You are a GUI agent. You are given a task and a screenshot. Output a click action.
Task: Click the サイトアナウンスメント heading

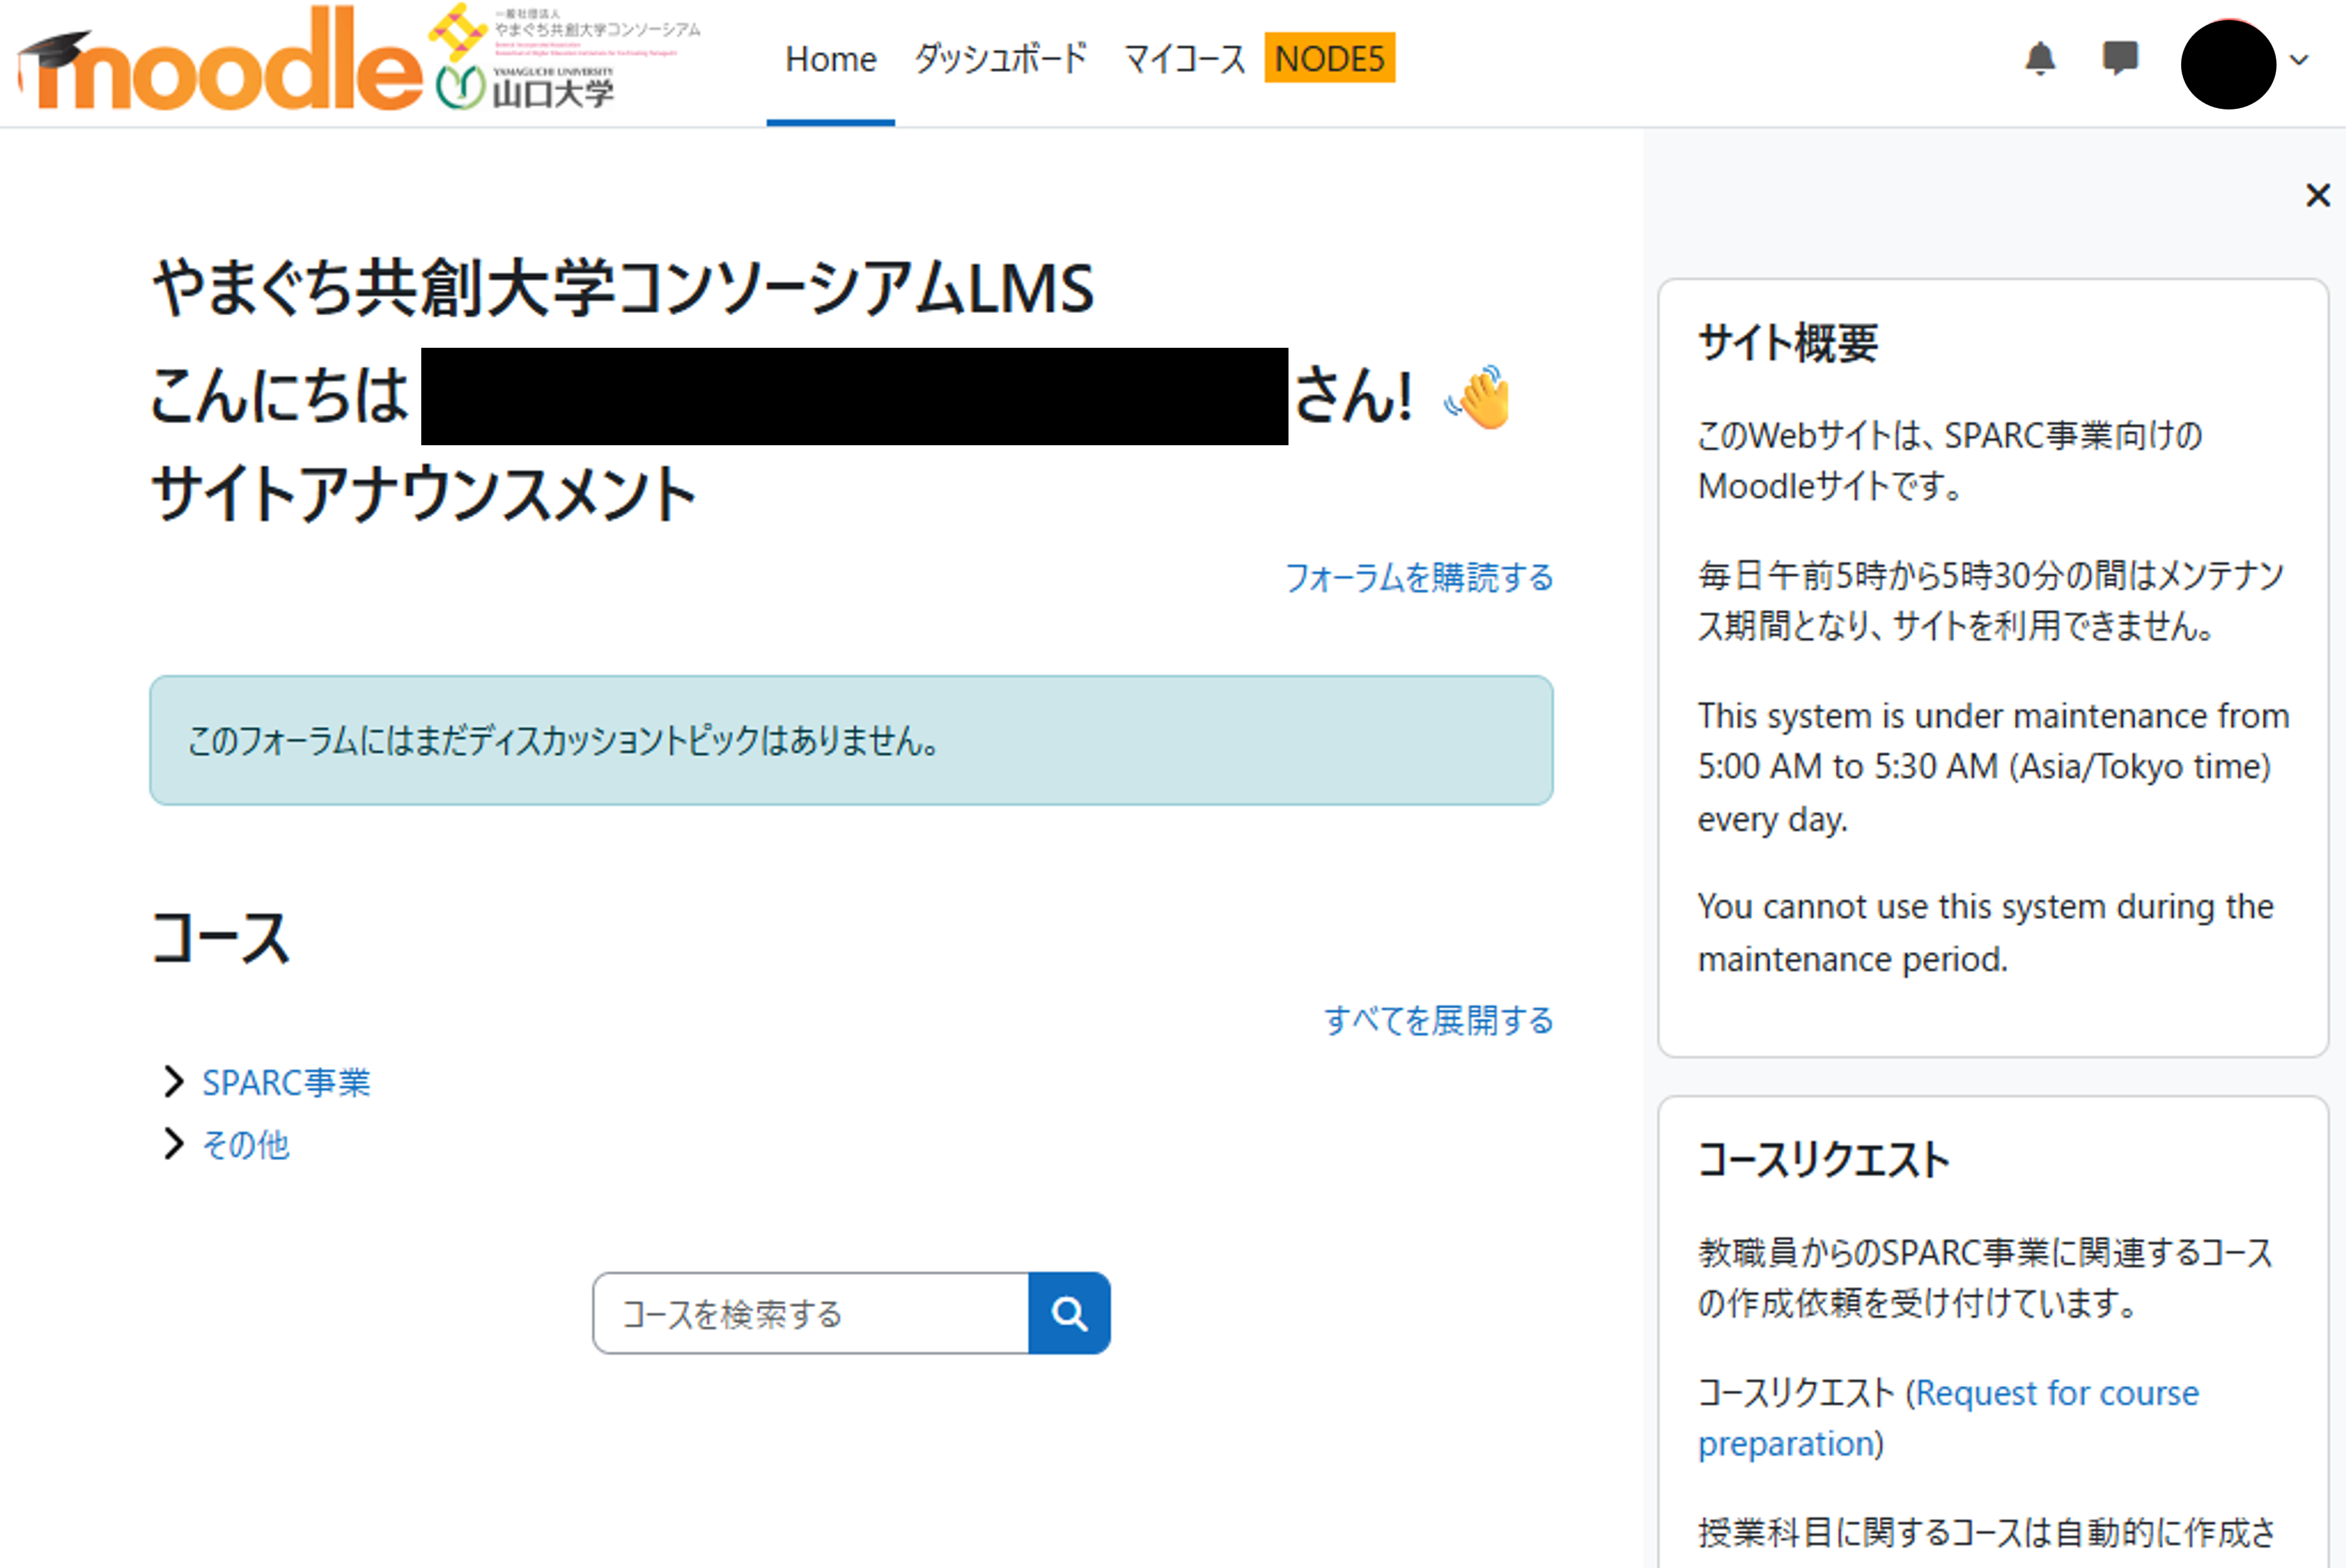coord(424,494)
